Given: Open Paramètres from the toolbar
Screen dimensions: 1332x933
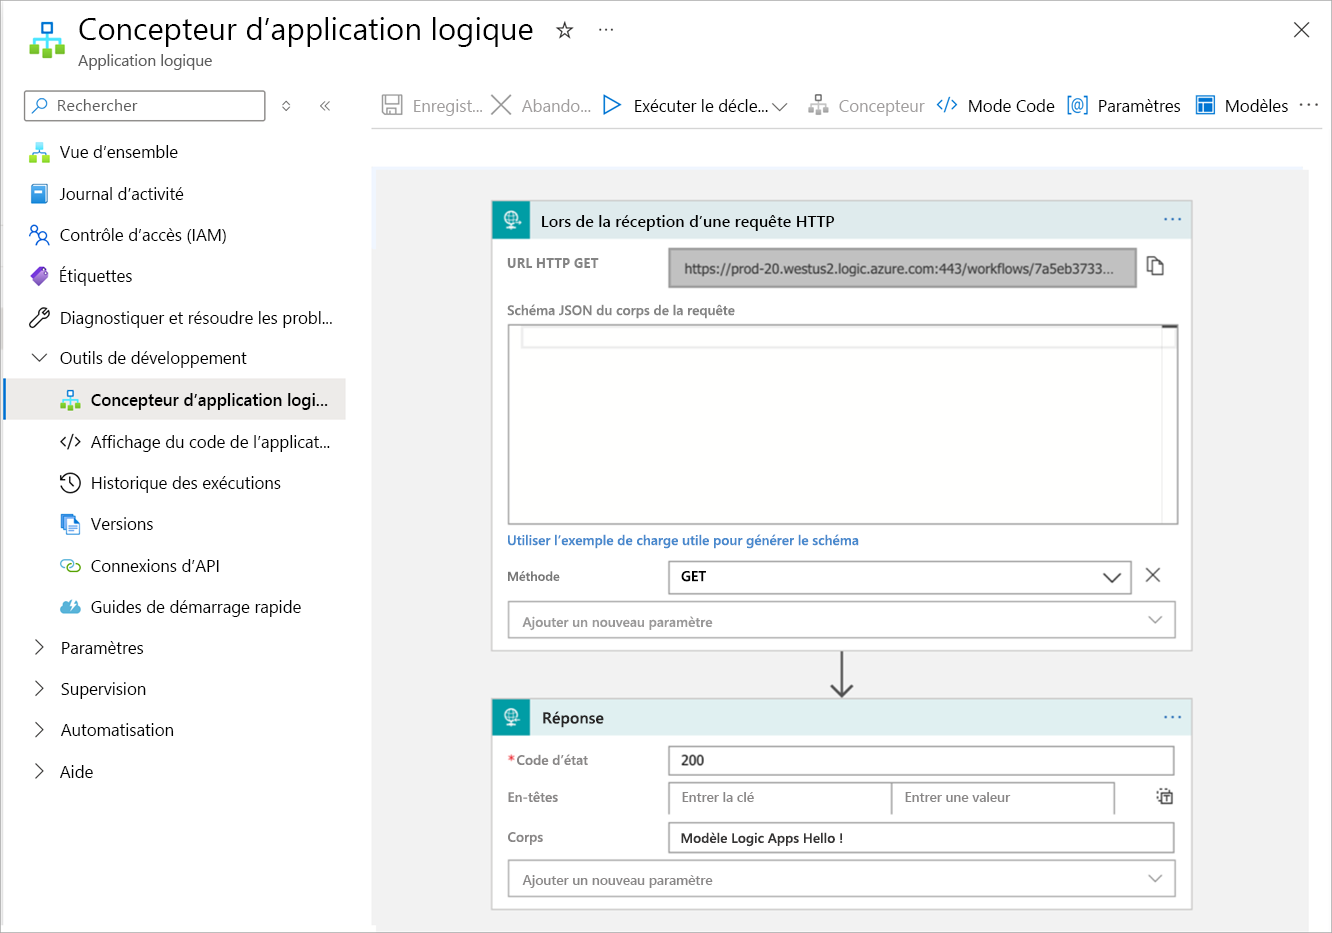Looking at the screenshot, I should point(1124,105).
